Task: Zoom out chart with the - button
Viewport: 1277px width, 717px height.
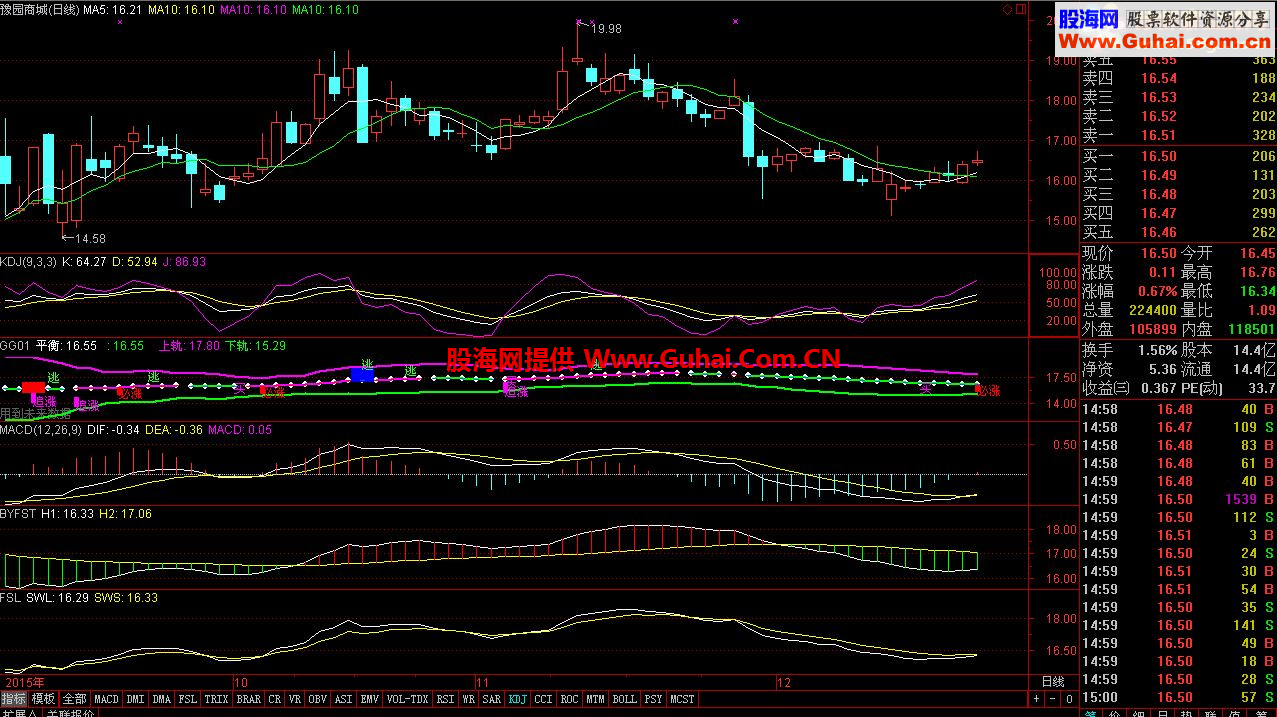Action: [x=1053, y=698]
